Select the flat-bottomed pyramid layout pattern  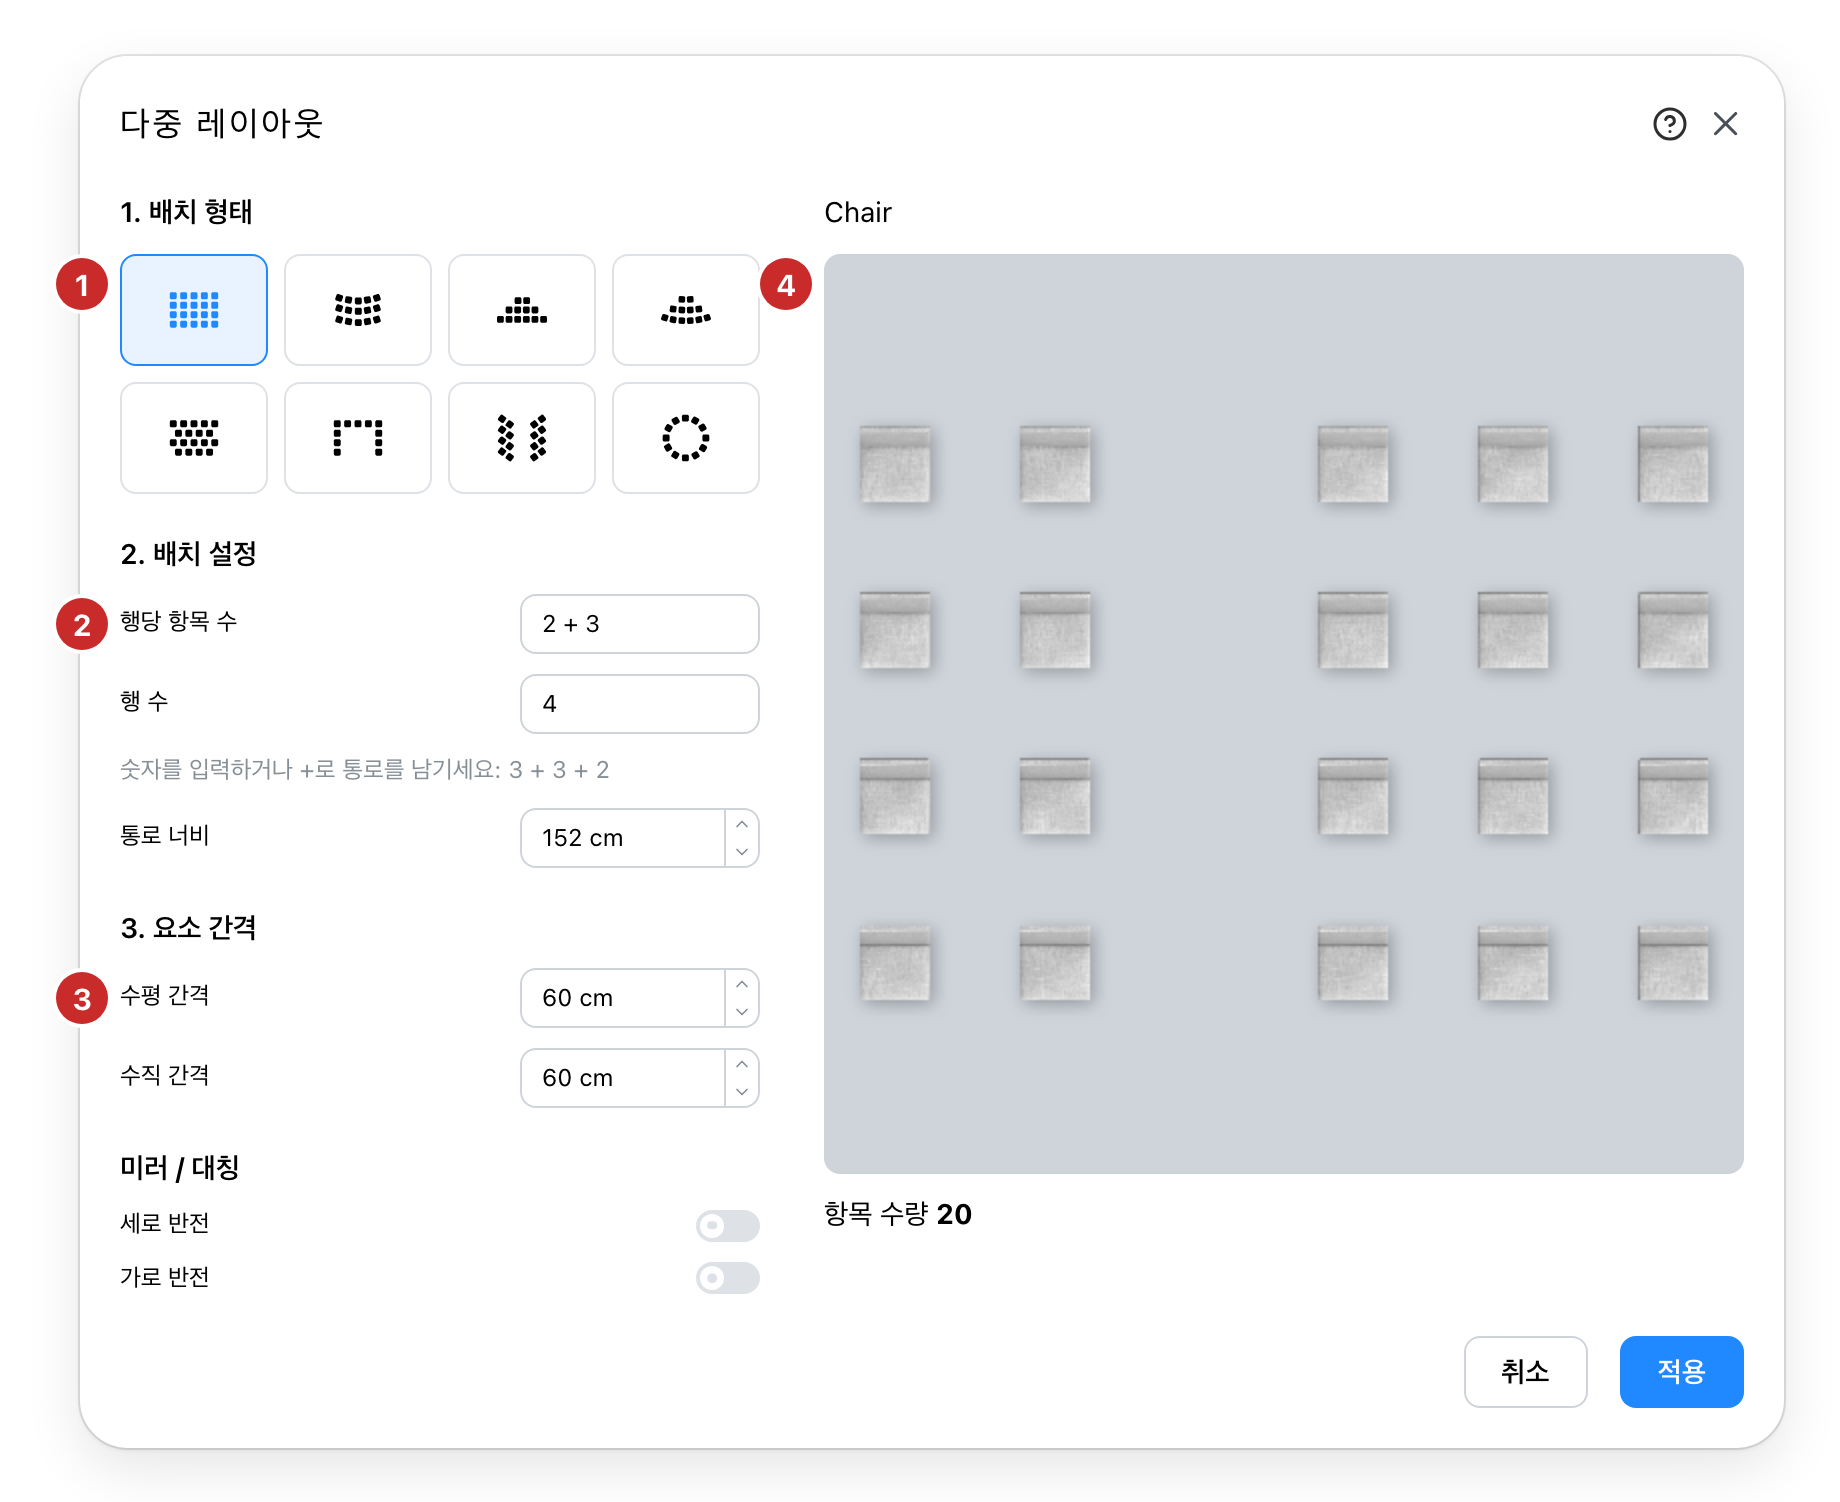coord(522,310)
